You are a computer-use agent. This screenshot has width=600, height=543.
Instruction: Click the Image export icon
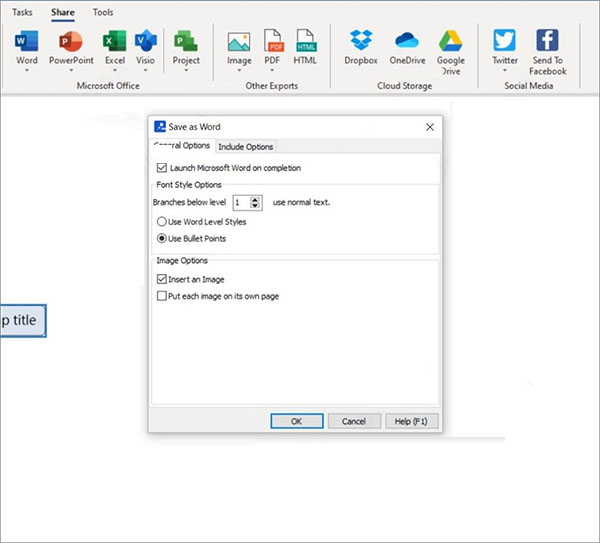tap(239, 42)
